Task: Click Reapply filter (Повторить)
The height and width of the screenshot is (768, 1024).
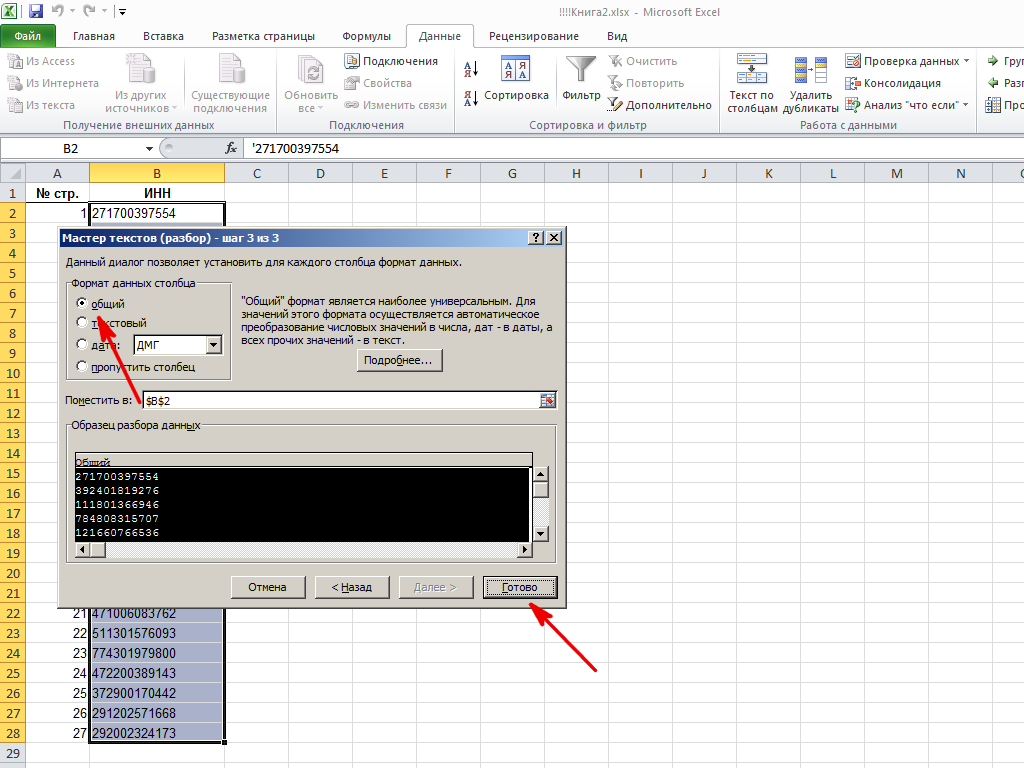Action: coord(647,83)
